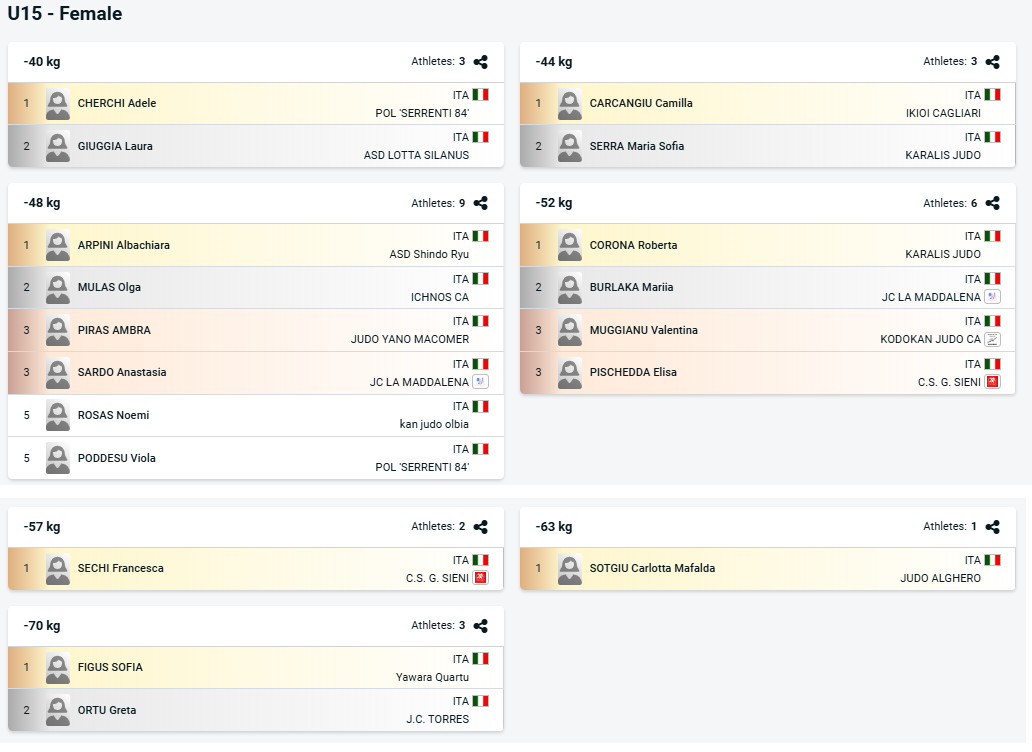Open athlete CORONA Roberta's profile
This screenshot has width=1032, height=752.
coord(633,245)
